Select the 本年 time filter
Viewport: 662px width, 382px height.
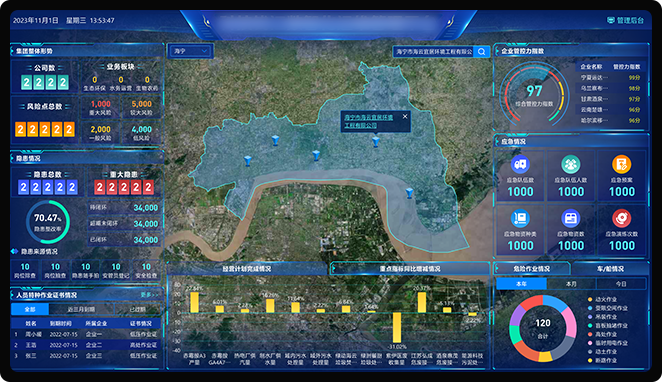pos(521,284)
